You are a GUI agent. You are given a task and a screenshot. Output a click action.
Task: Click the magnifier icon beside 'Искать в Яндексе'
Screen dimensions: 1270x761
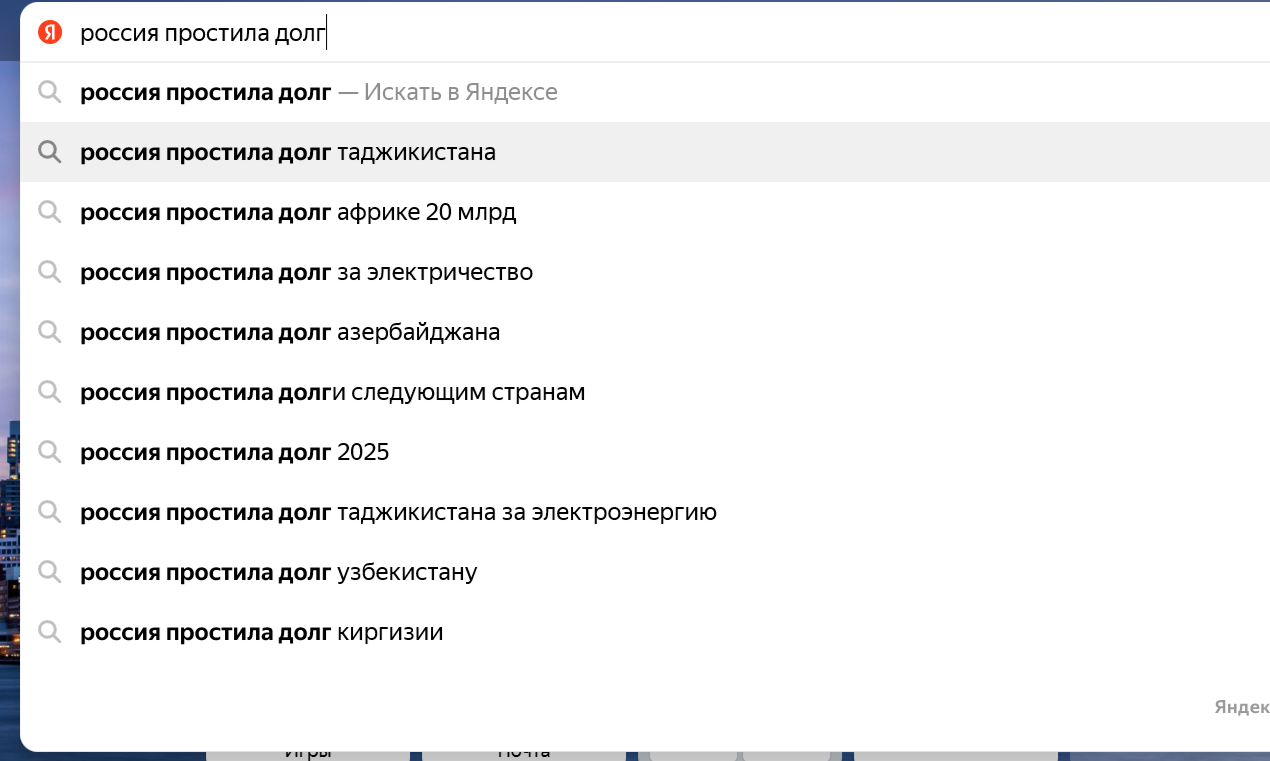pyautogui.click(x=50, y=92)
